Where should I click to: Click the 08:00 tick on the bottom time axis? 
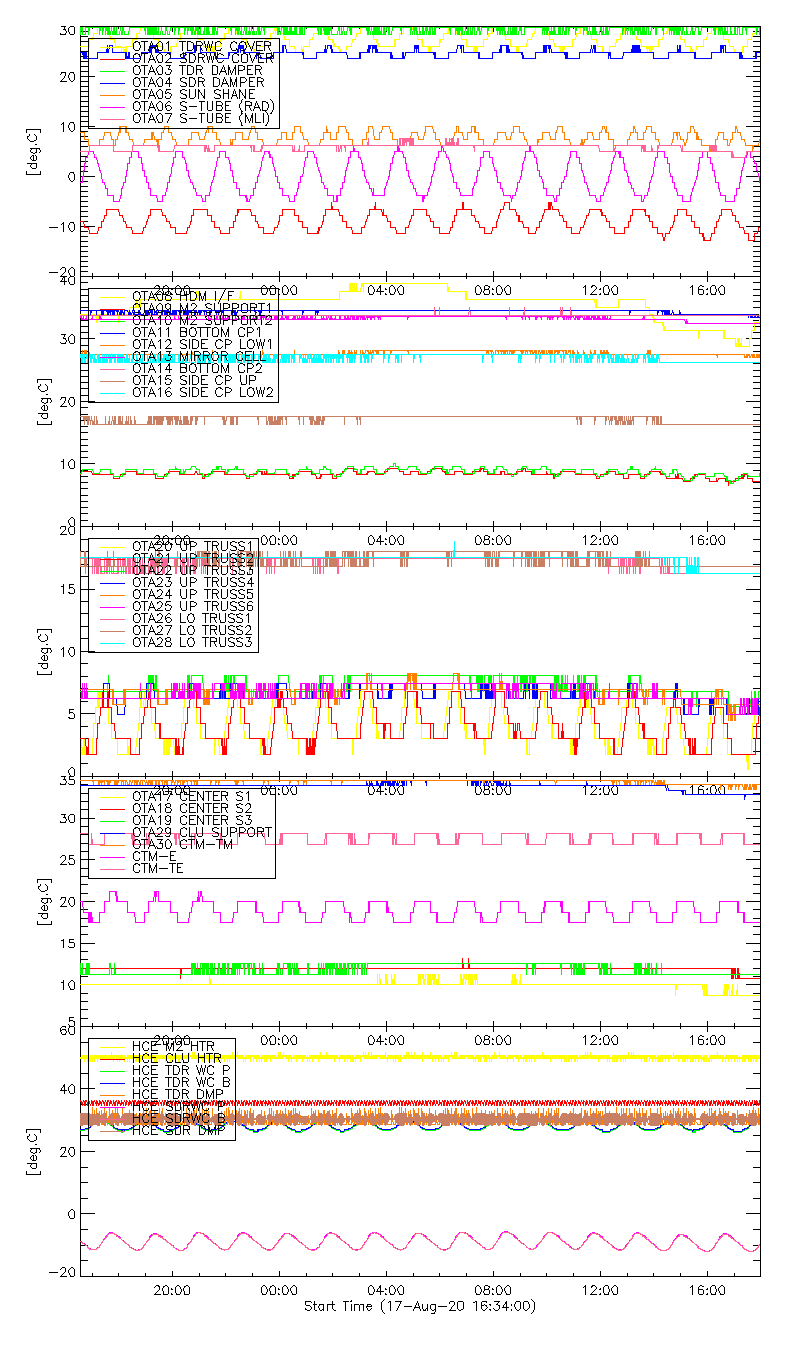coord(493,1291)
